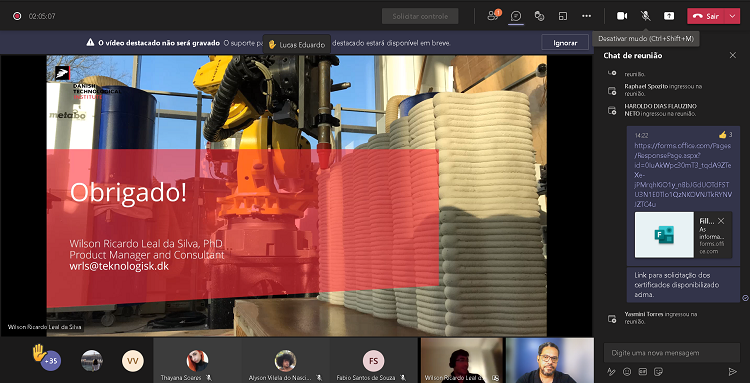This screenshot has width=750, height=383.
Task: Select the Alyson Vilela participant tile
Action: click(286, 361)
